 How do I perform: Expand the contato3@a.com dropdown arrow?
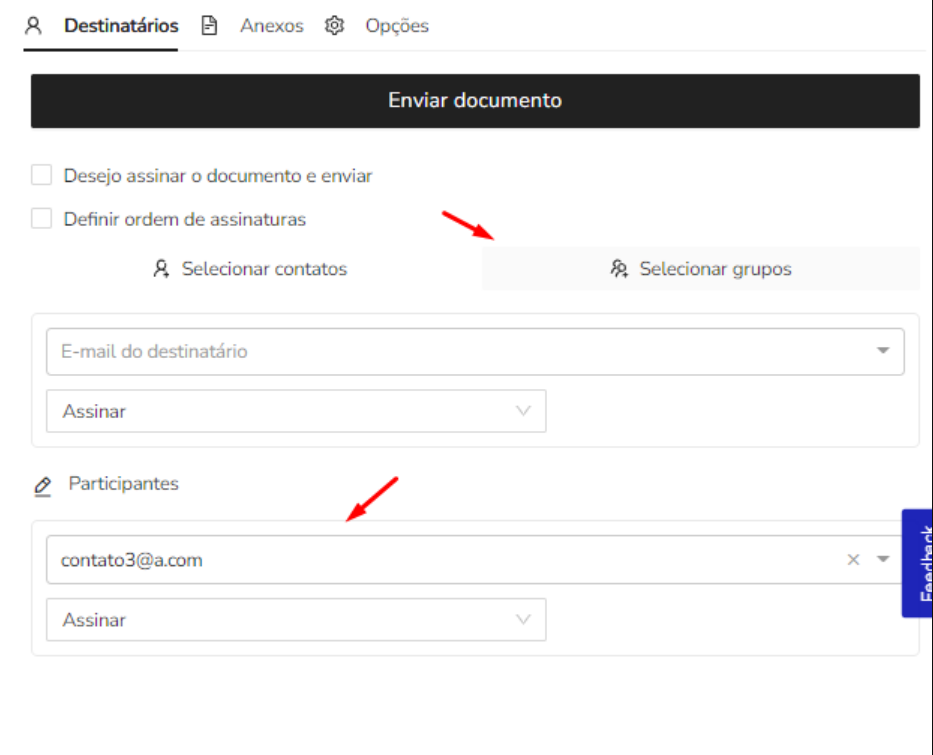click(883, 559)
